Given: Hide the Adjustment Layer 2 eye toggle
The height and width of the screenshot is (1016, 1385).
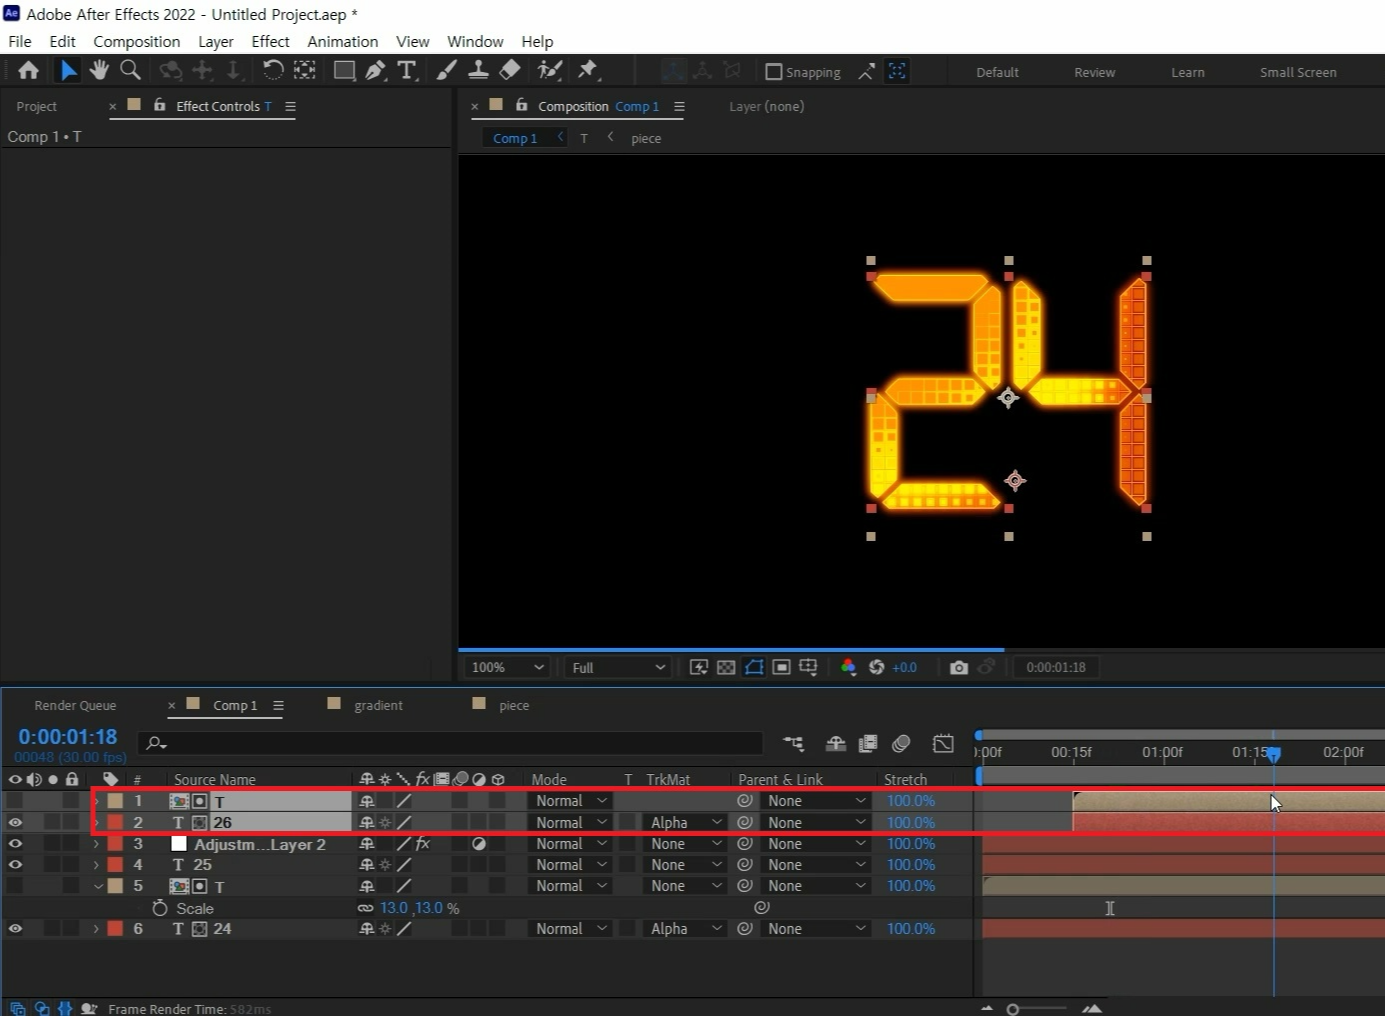Looking at the screenshot, I should [x=15, y=844].
